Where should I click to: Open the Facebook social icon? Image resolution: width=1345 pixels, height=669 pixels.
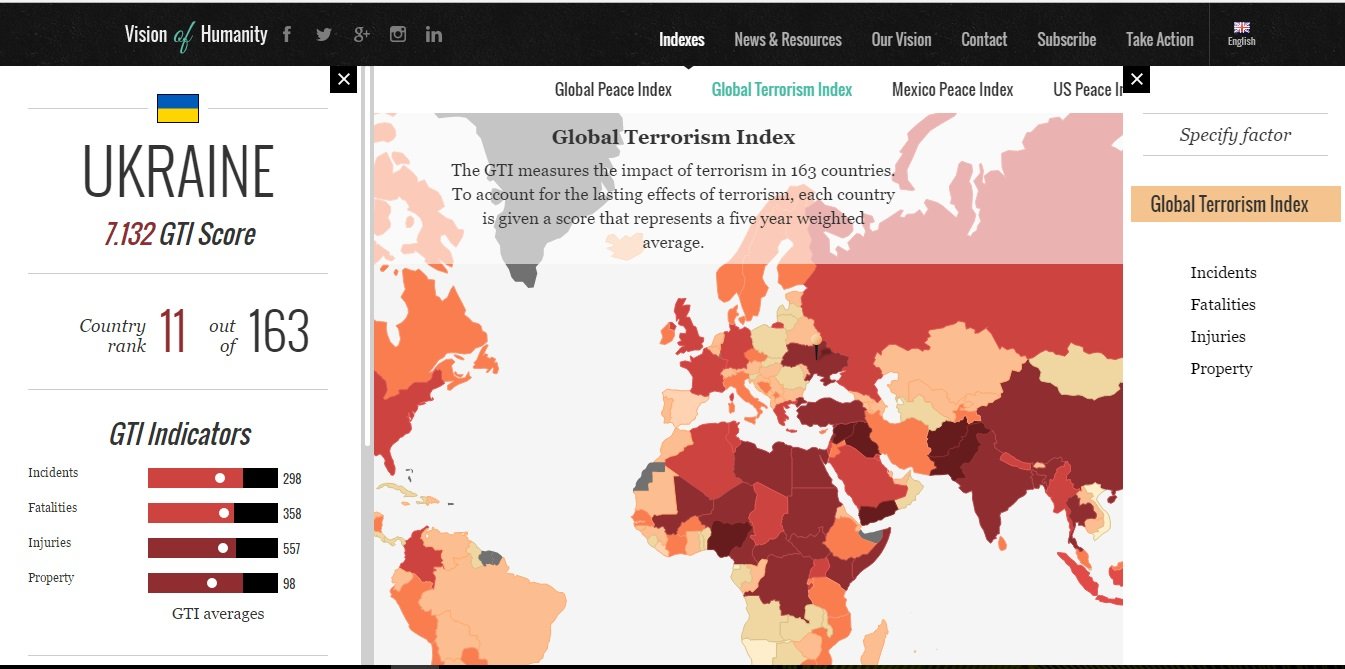click(x=287, y=35)
